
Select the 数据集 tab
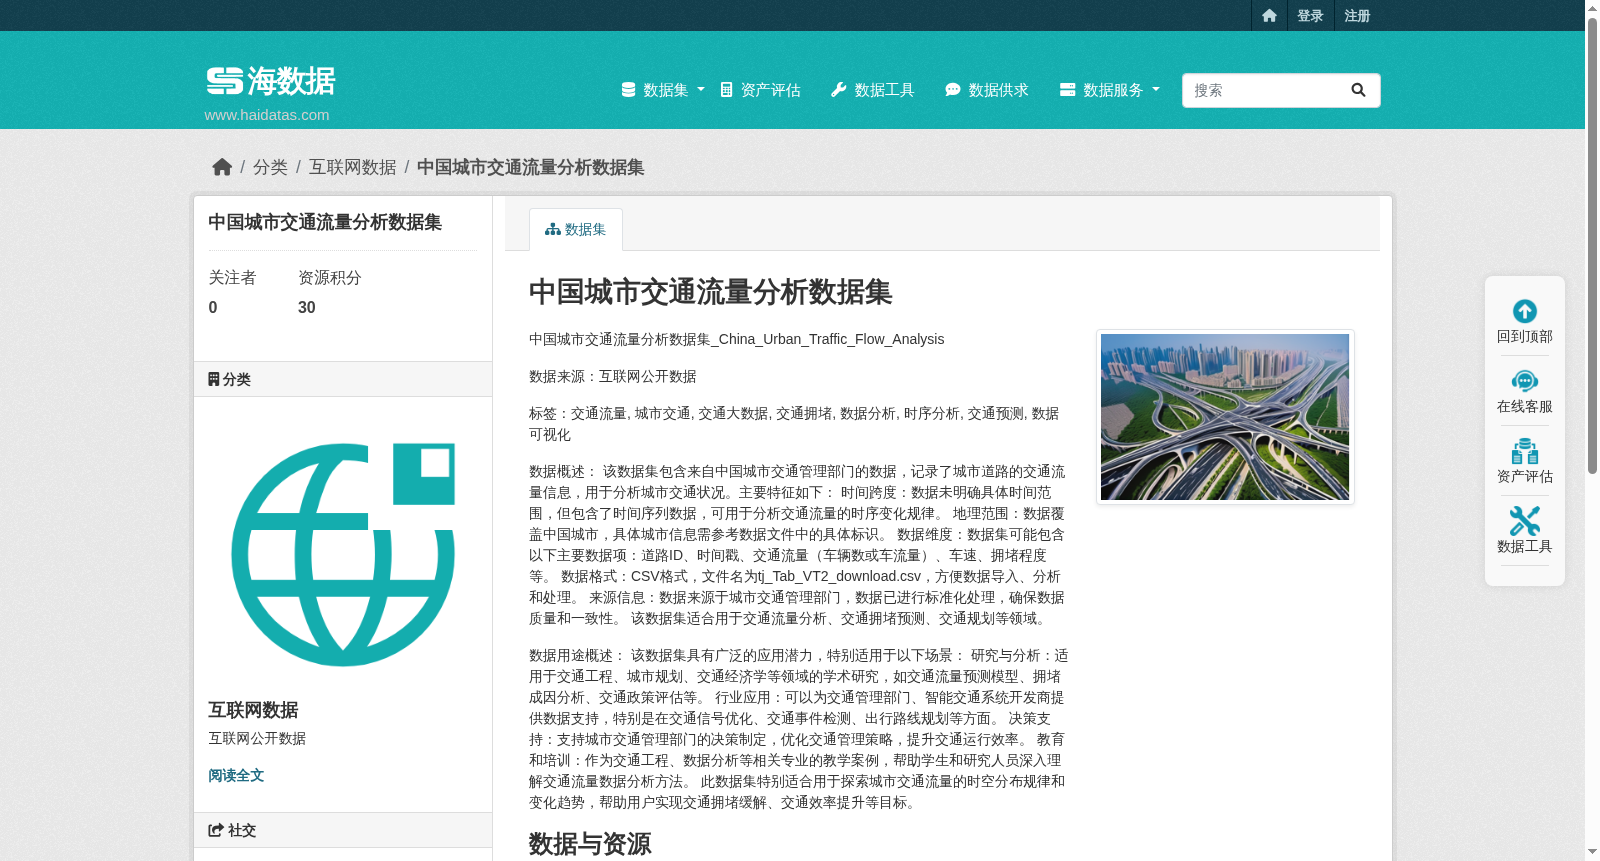pyautogui.click(x=576, y=229)
